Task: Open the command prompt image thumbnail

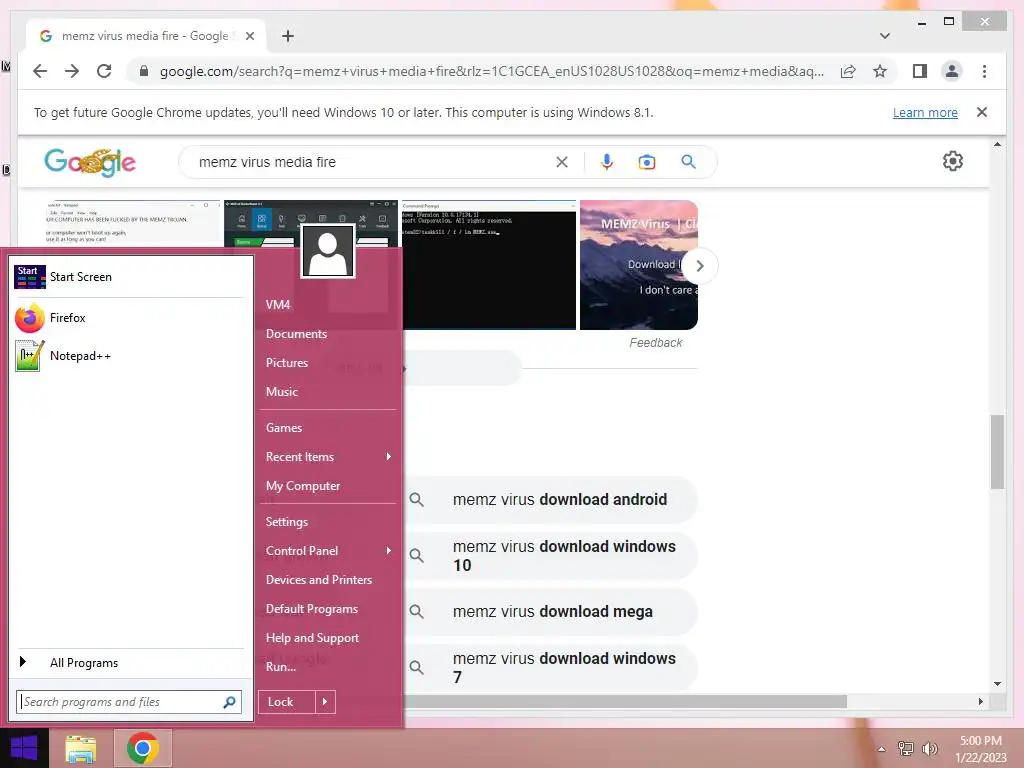Action: (x=488, y=264)
